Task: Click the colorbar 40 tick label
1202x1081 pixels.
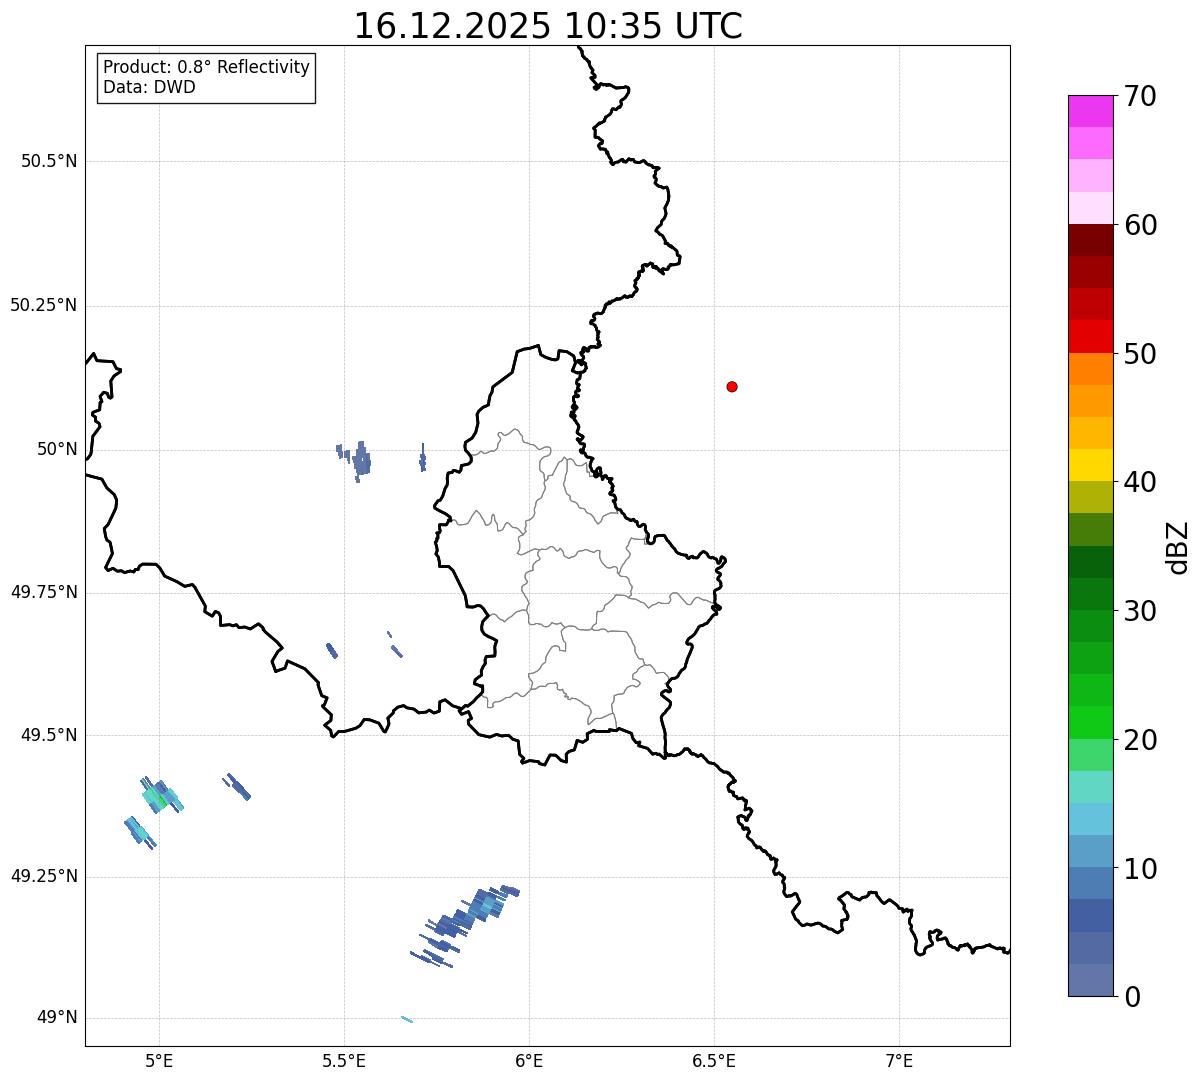Action: coord(1140,482)
